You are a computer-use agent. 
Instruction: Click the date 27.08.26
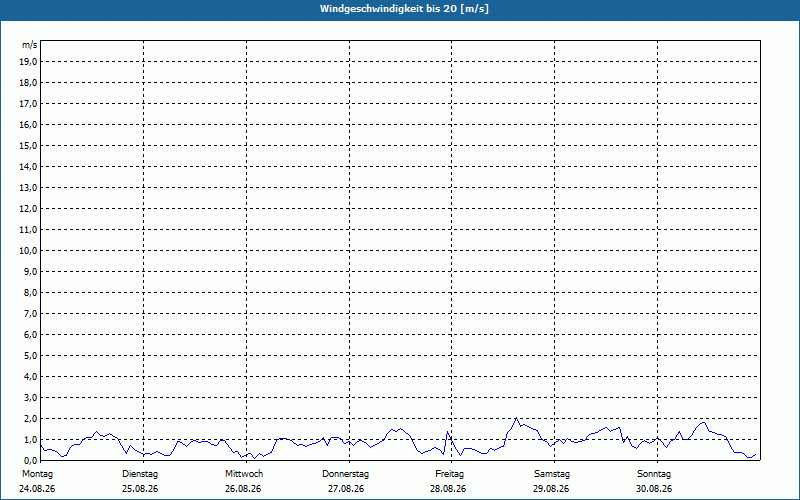[346, 489]
